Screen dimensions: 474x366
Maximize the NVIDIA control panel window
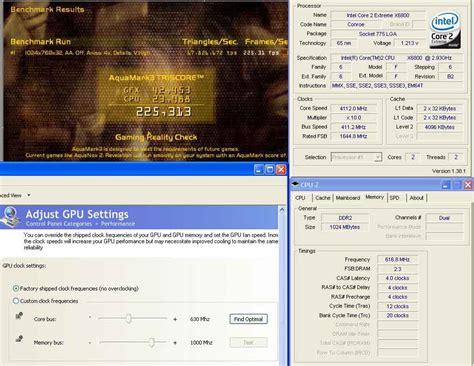tap(270, 169)
